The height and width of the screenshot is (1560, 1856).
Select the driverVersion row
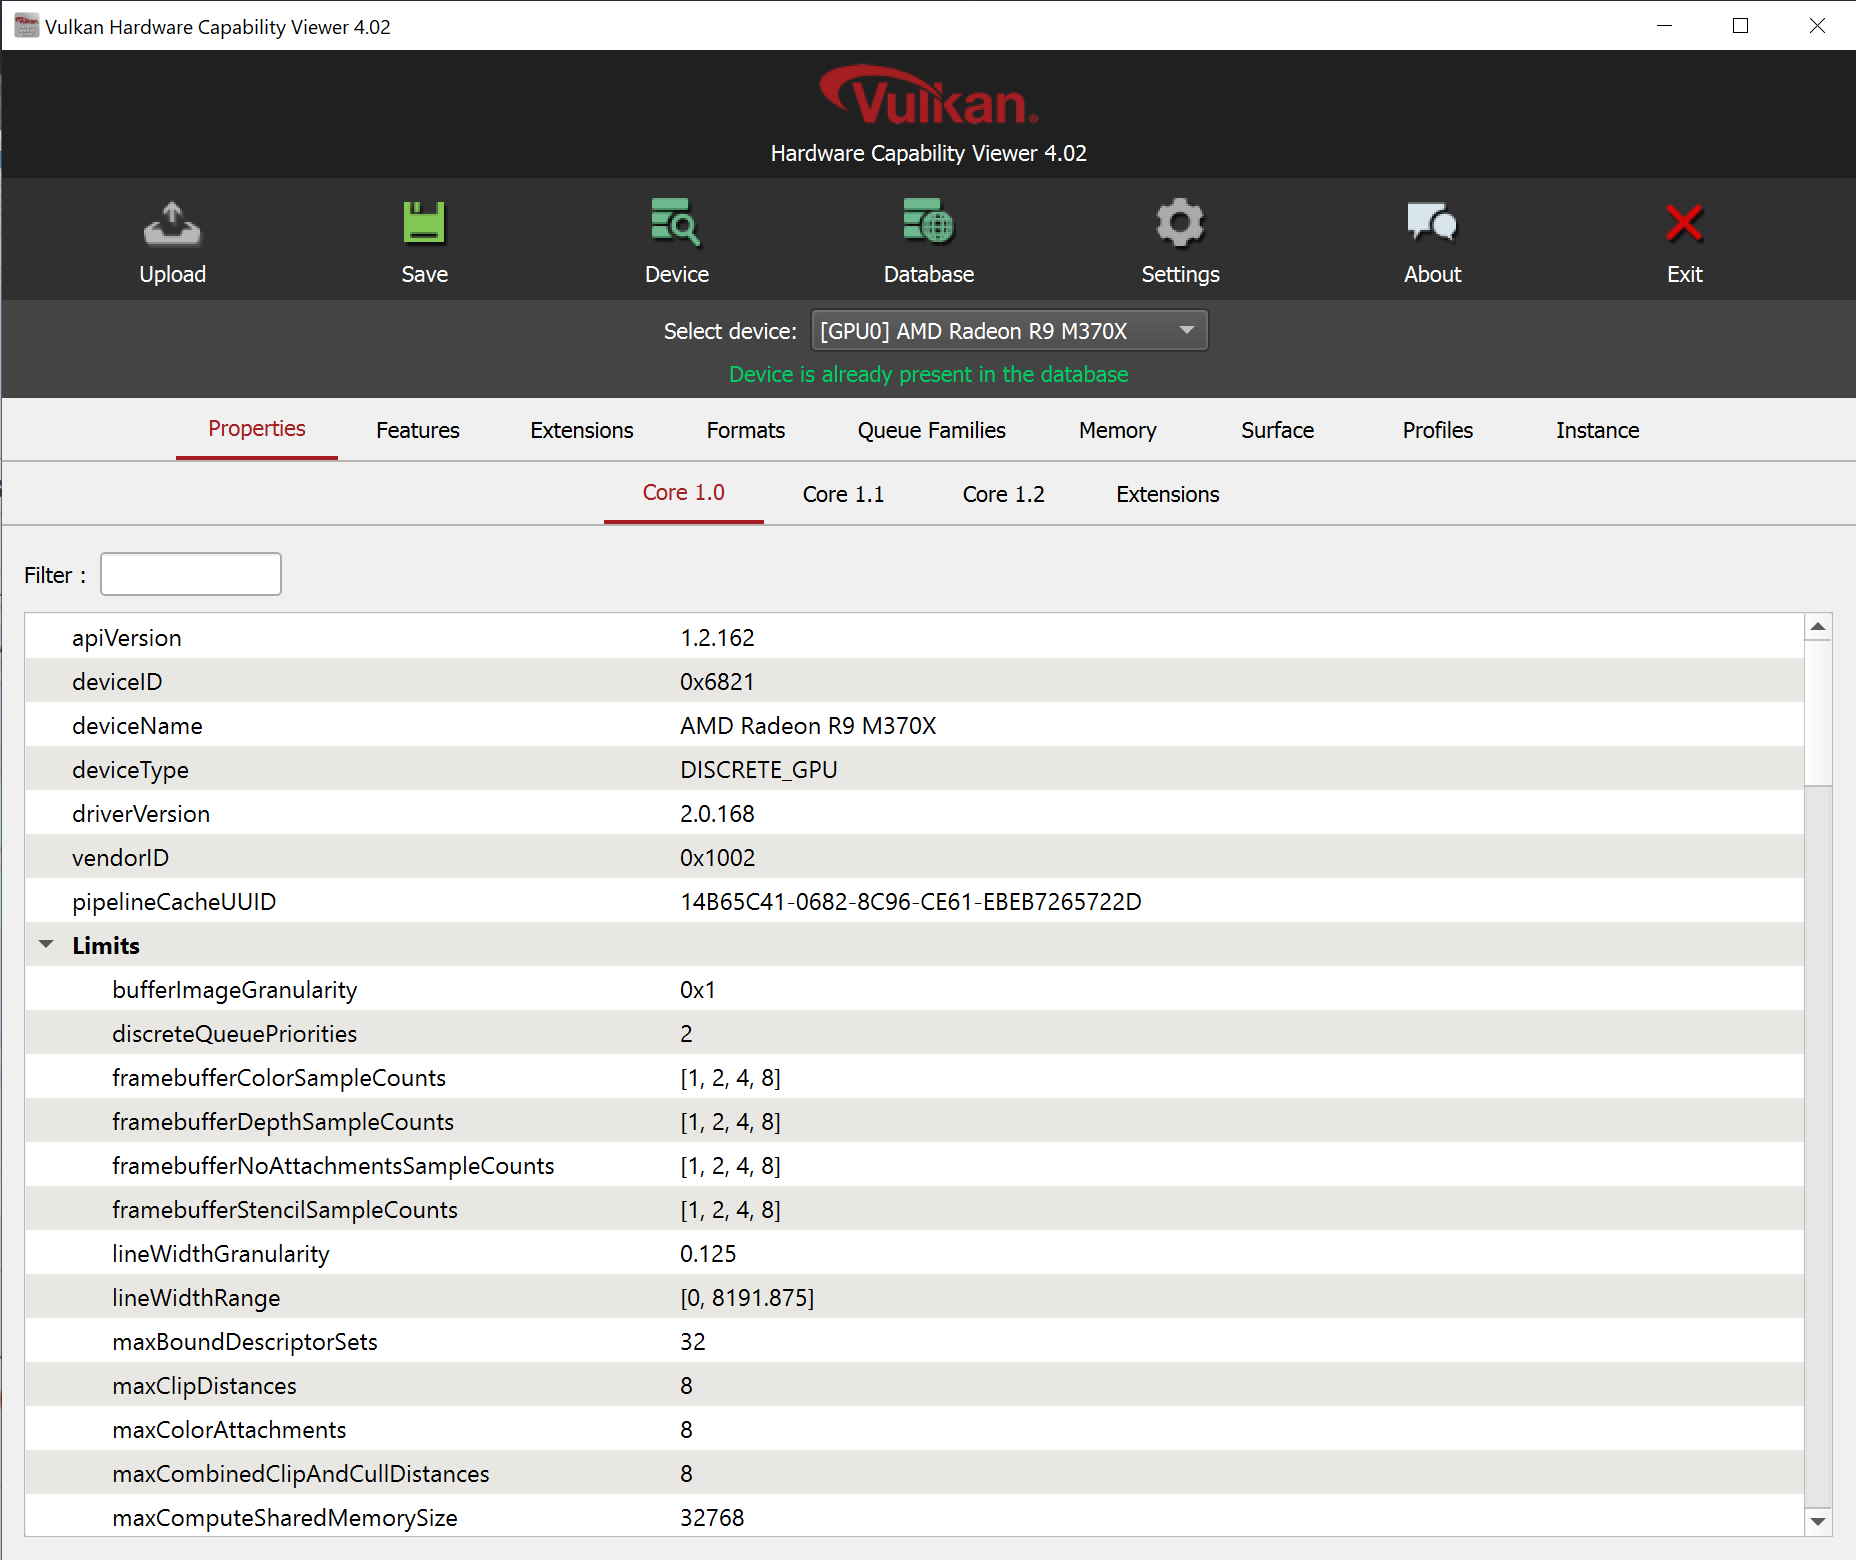click(x=914, y=813)
